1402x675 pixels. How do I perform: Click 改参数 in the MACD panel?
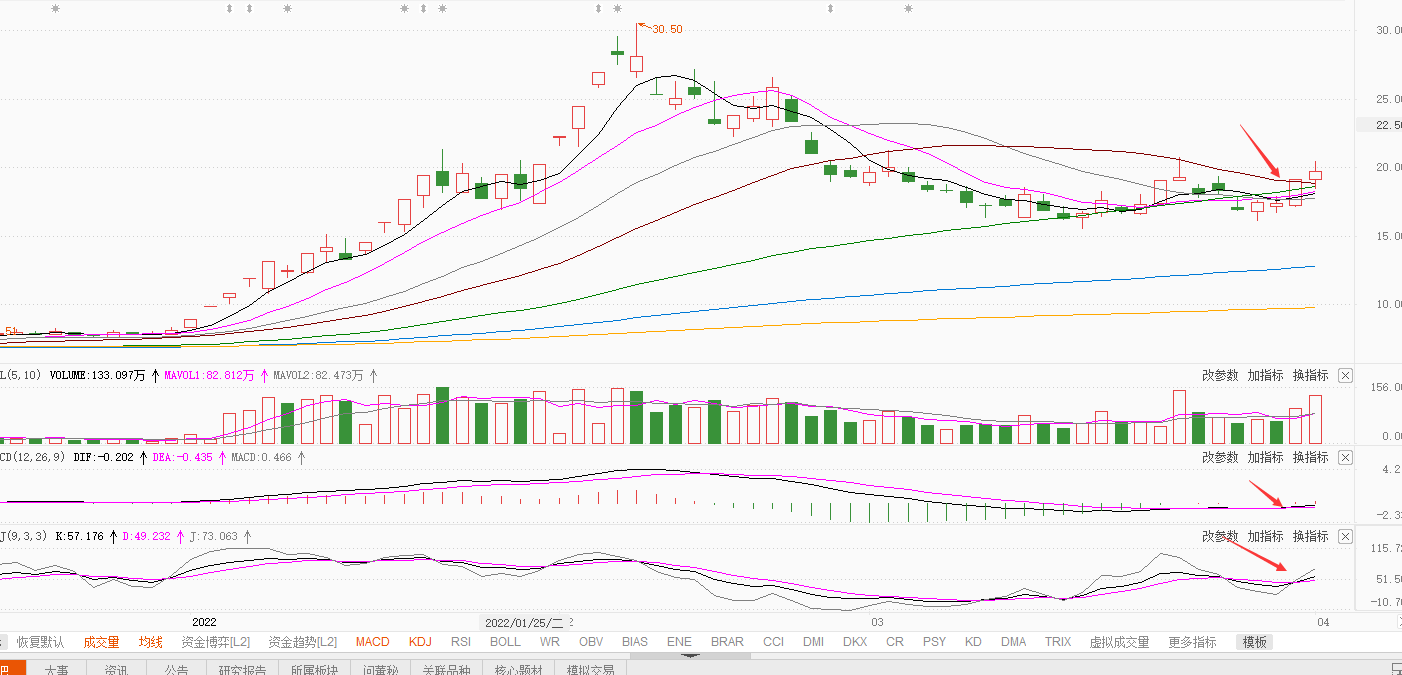[1220, 457]
